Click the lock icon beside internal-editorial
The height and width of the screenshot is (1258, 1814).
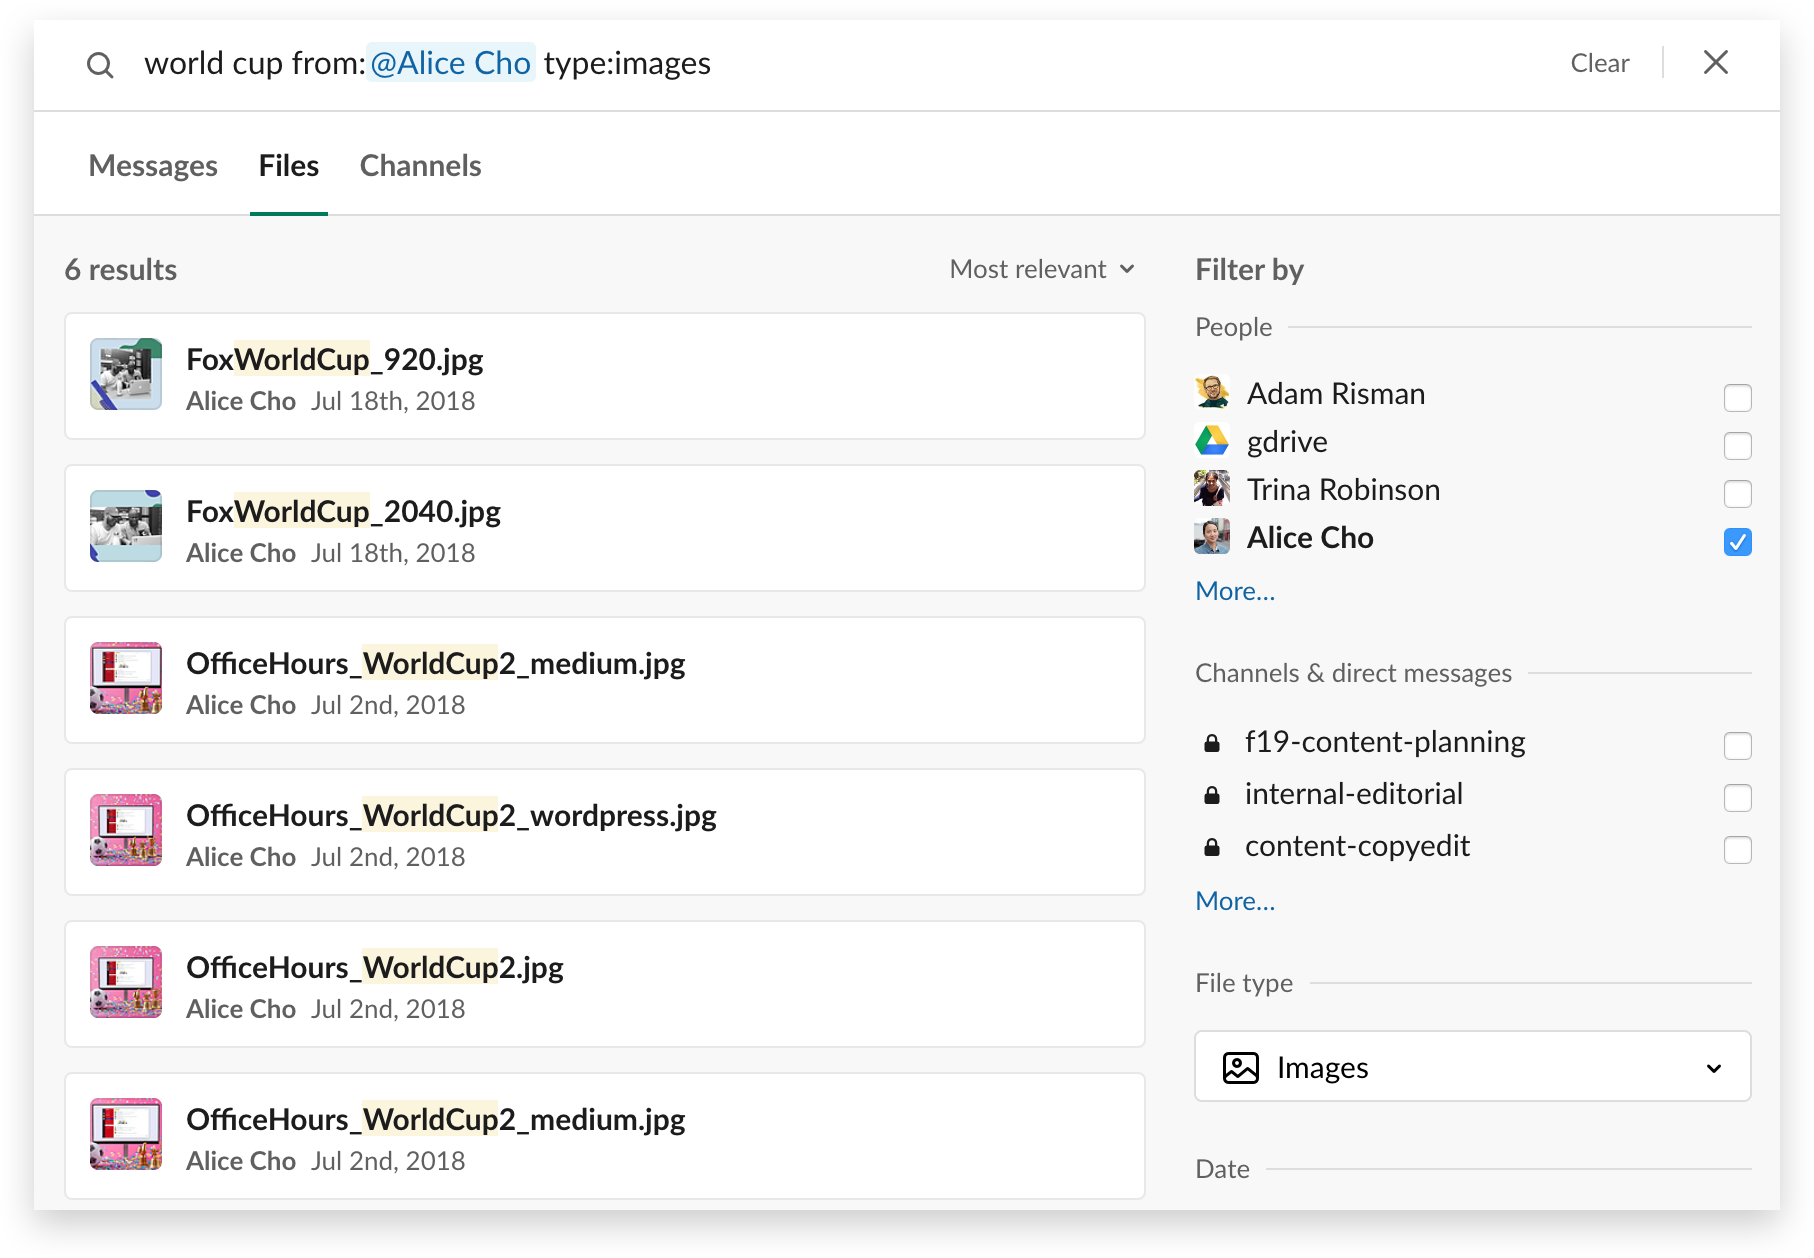[x=1212, y=795]
